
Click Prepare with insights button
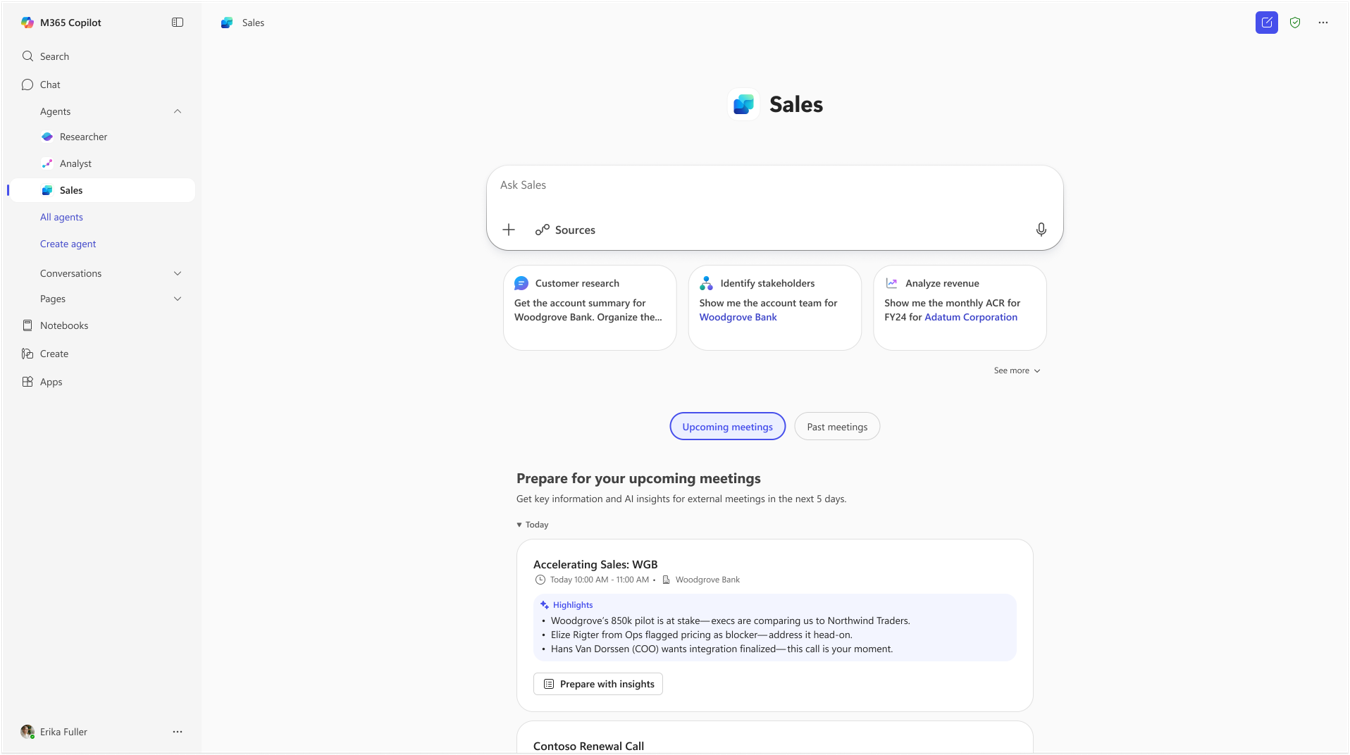click(x=598, y=684)
